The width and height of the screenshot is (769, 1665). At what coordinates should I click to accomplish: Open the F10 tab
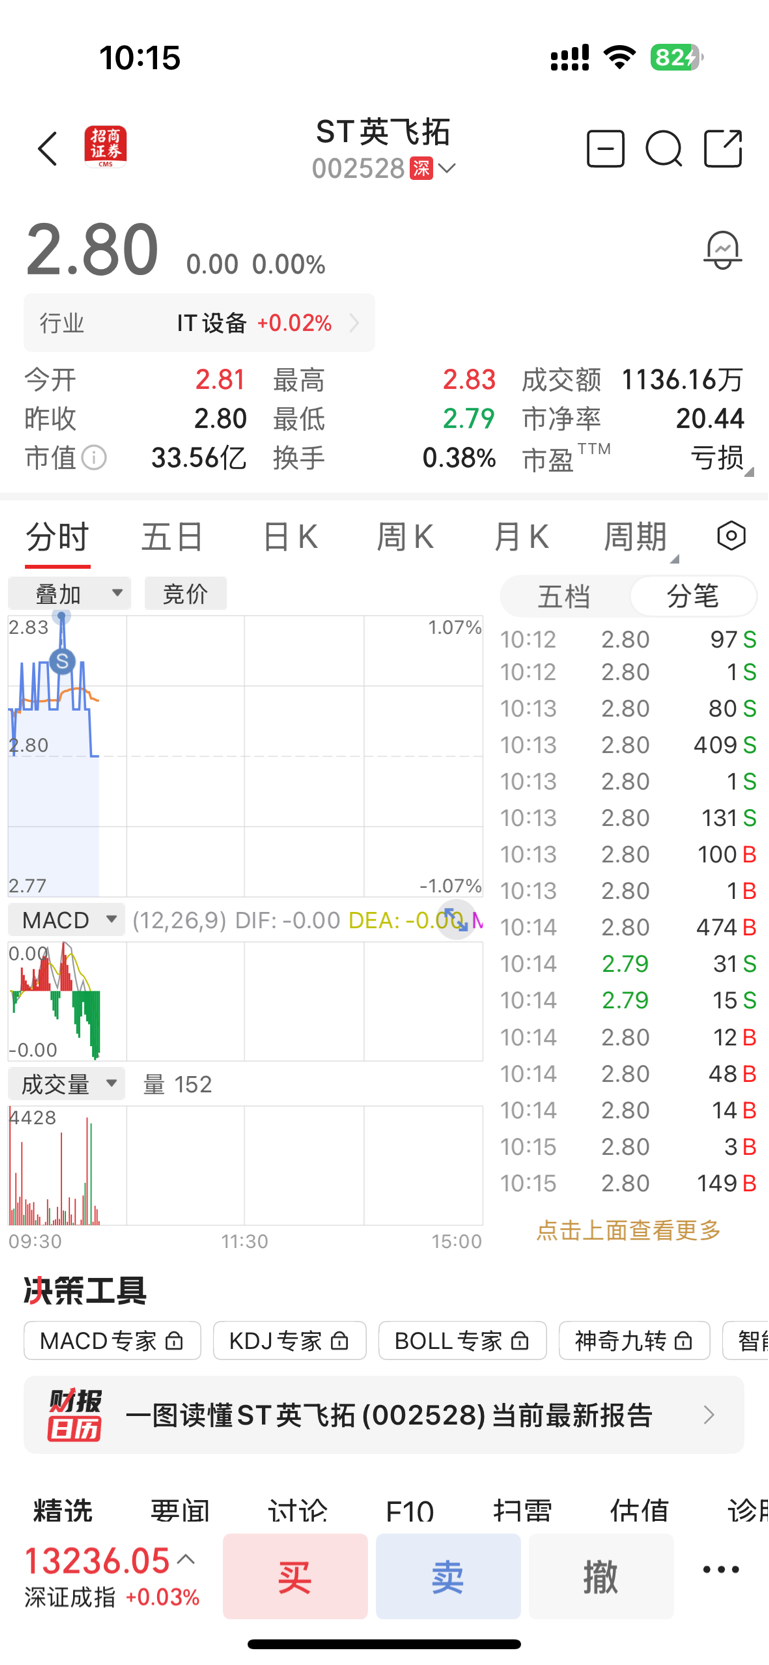point(410,1510)
